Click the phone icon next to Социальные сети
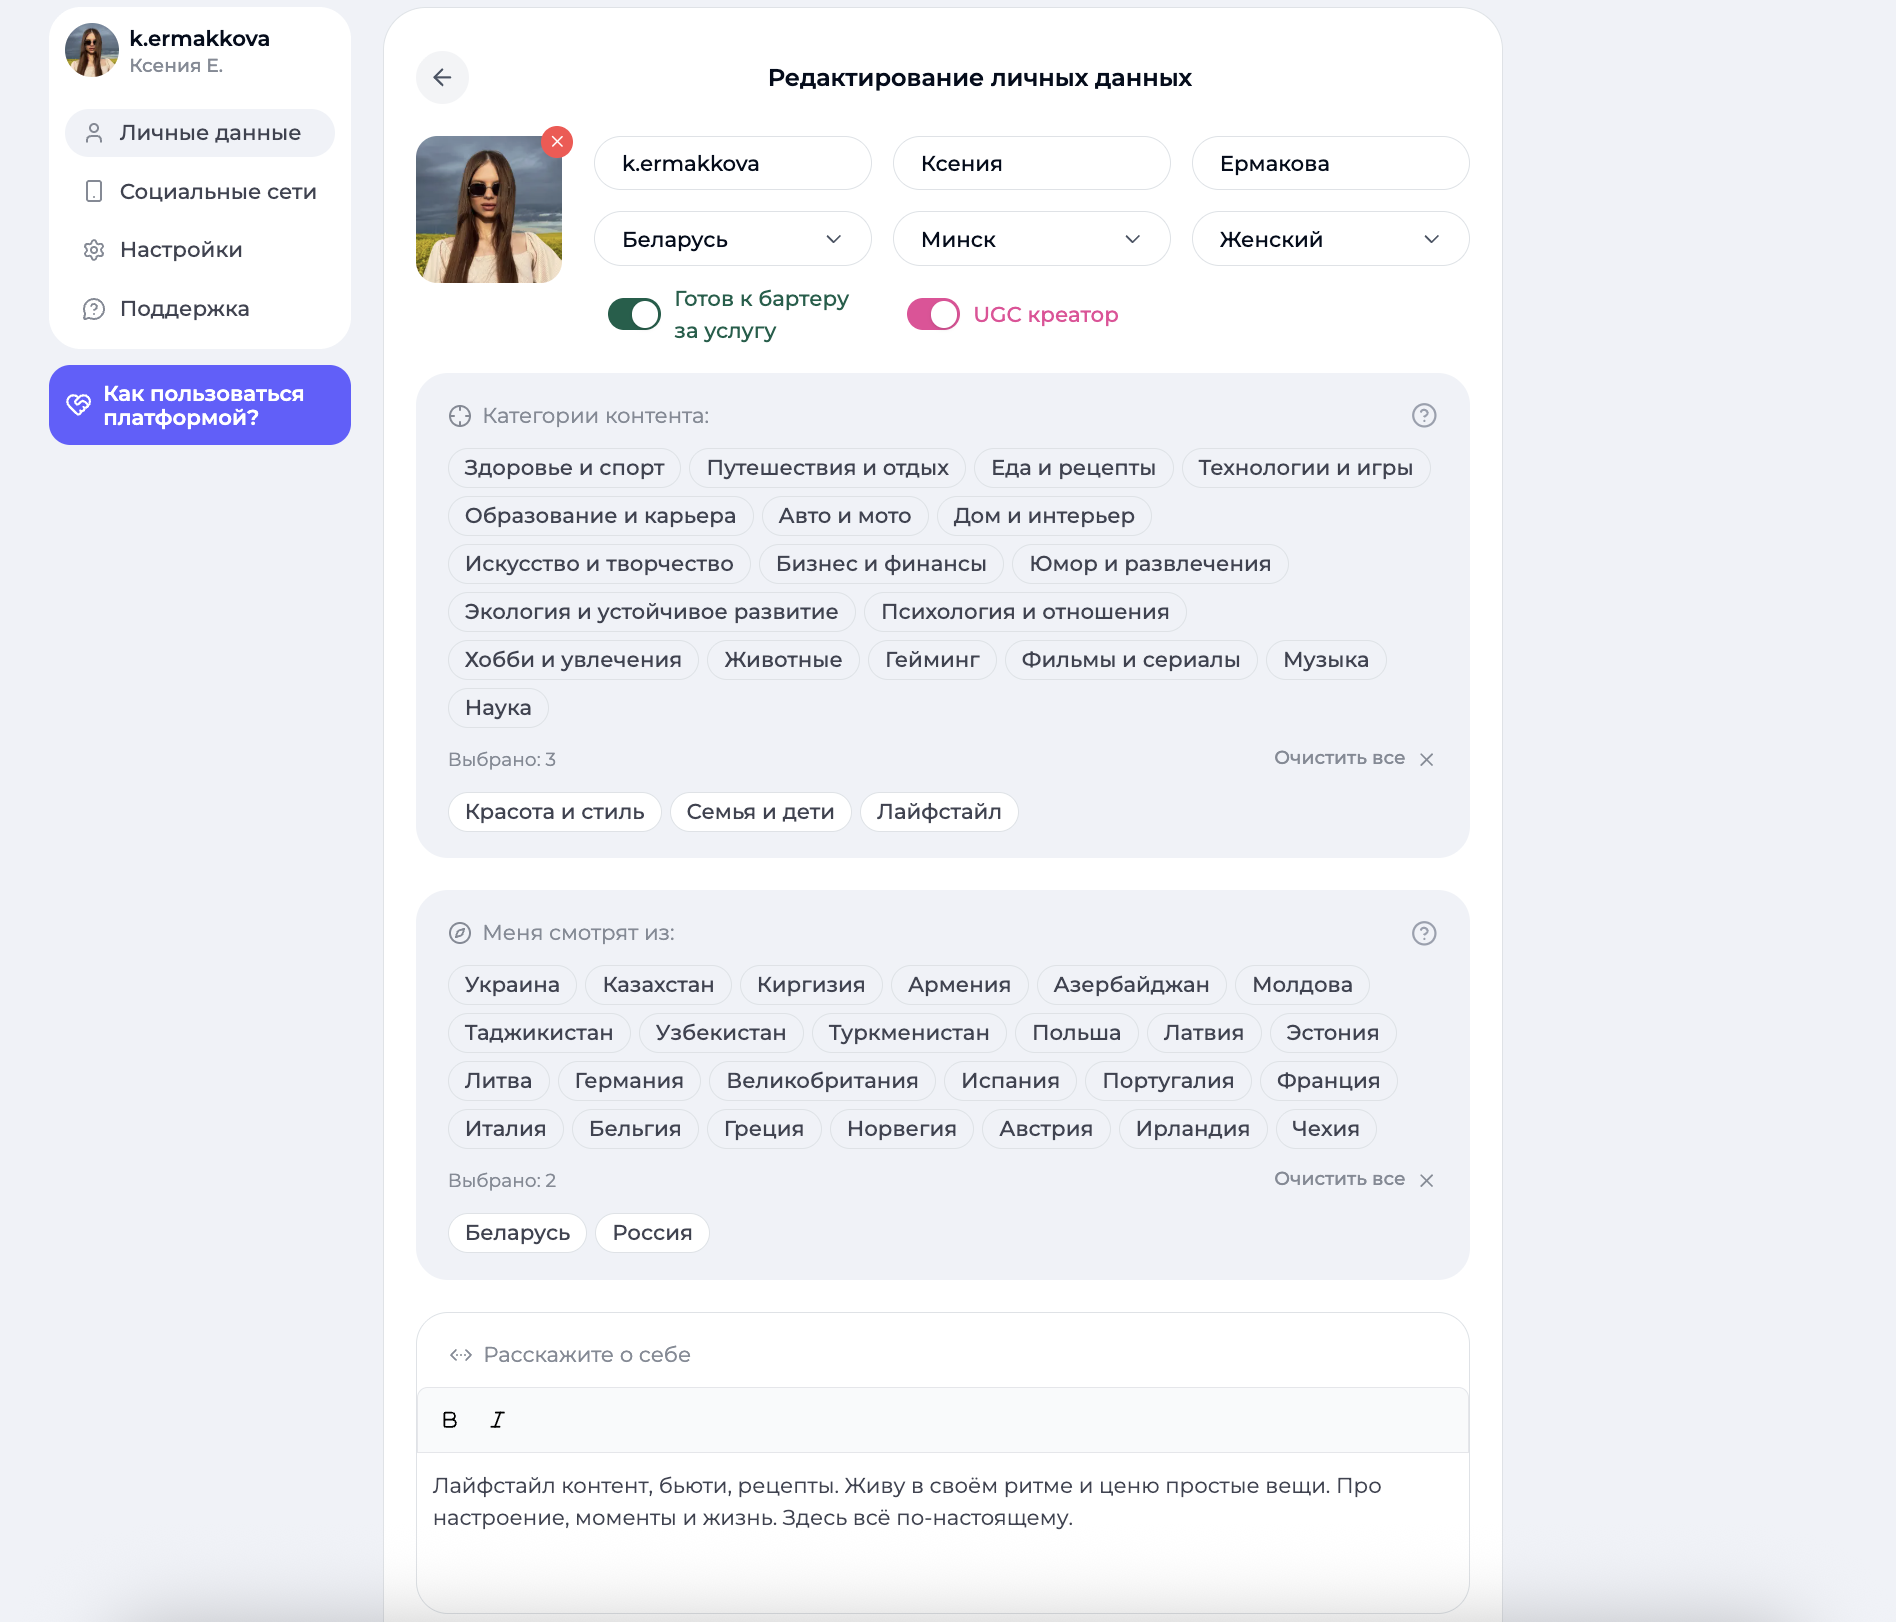 [x=93, y=191]
